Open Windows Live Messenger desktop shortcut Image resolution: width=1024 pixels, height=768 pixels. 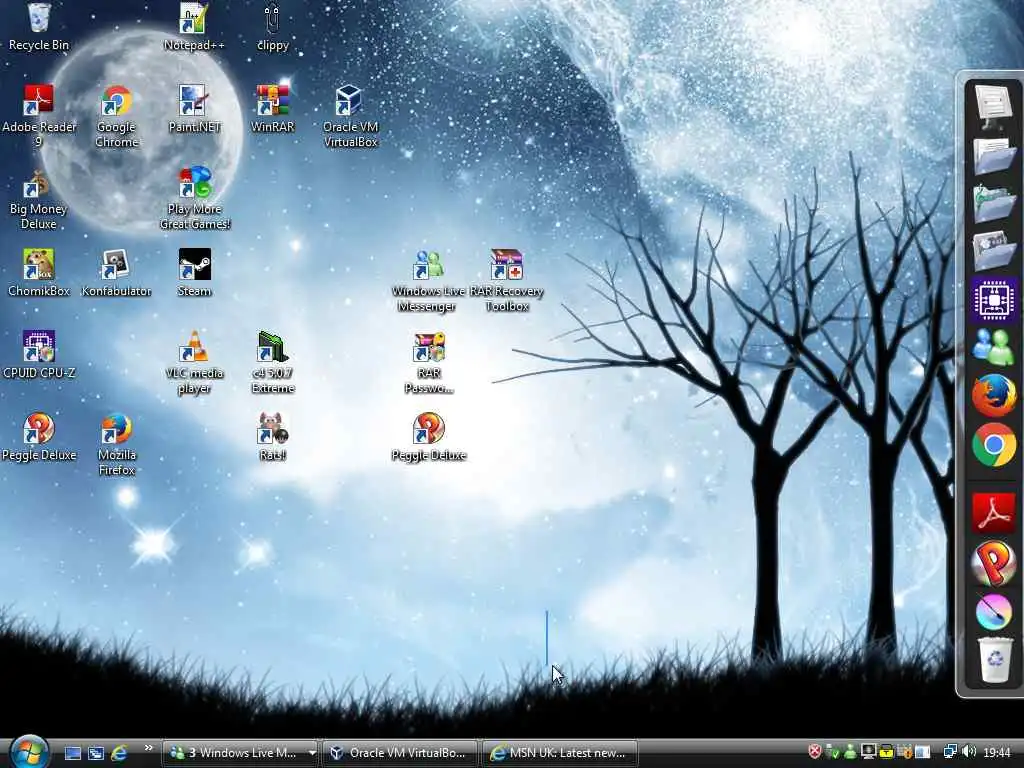pyautogui.click(x=428, y=281)
